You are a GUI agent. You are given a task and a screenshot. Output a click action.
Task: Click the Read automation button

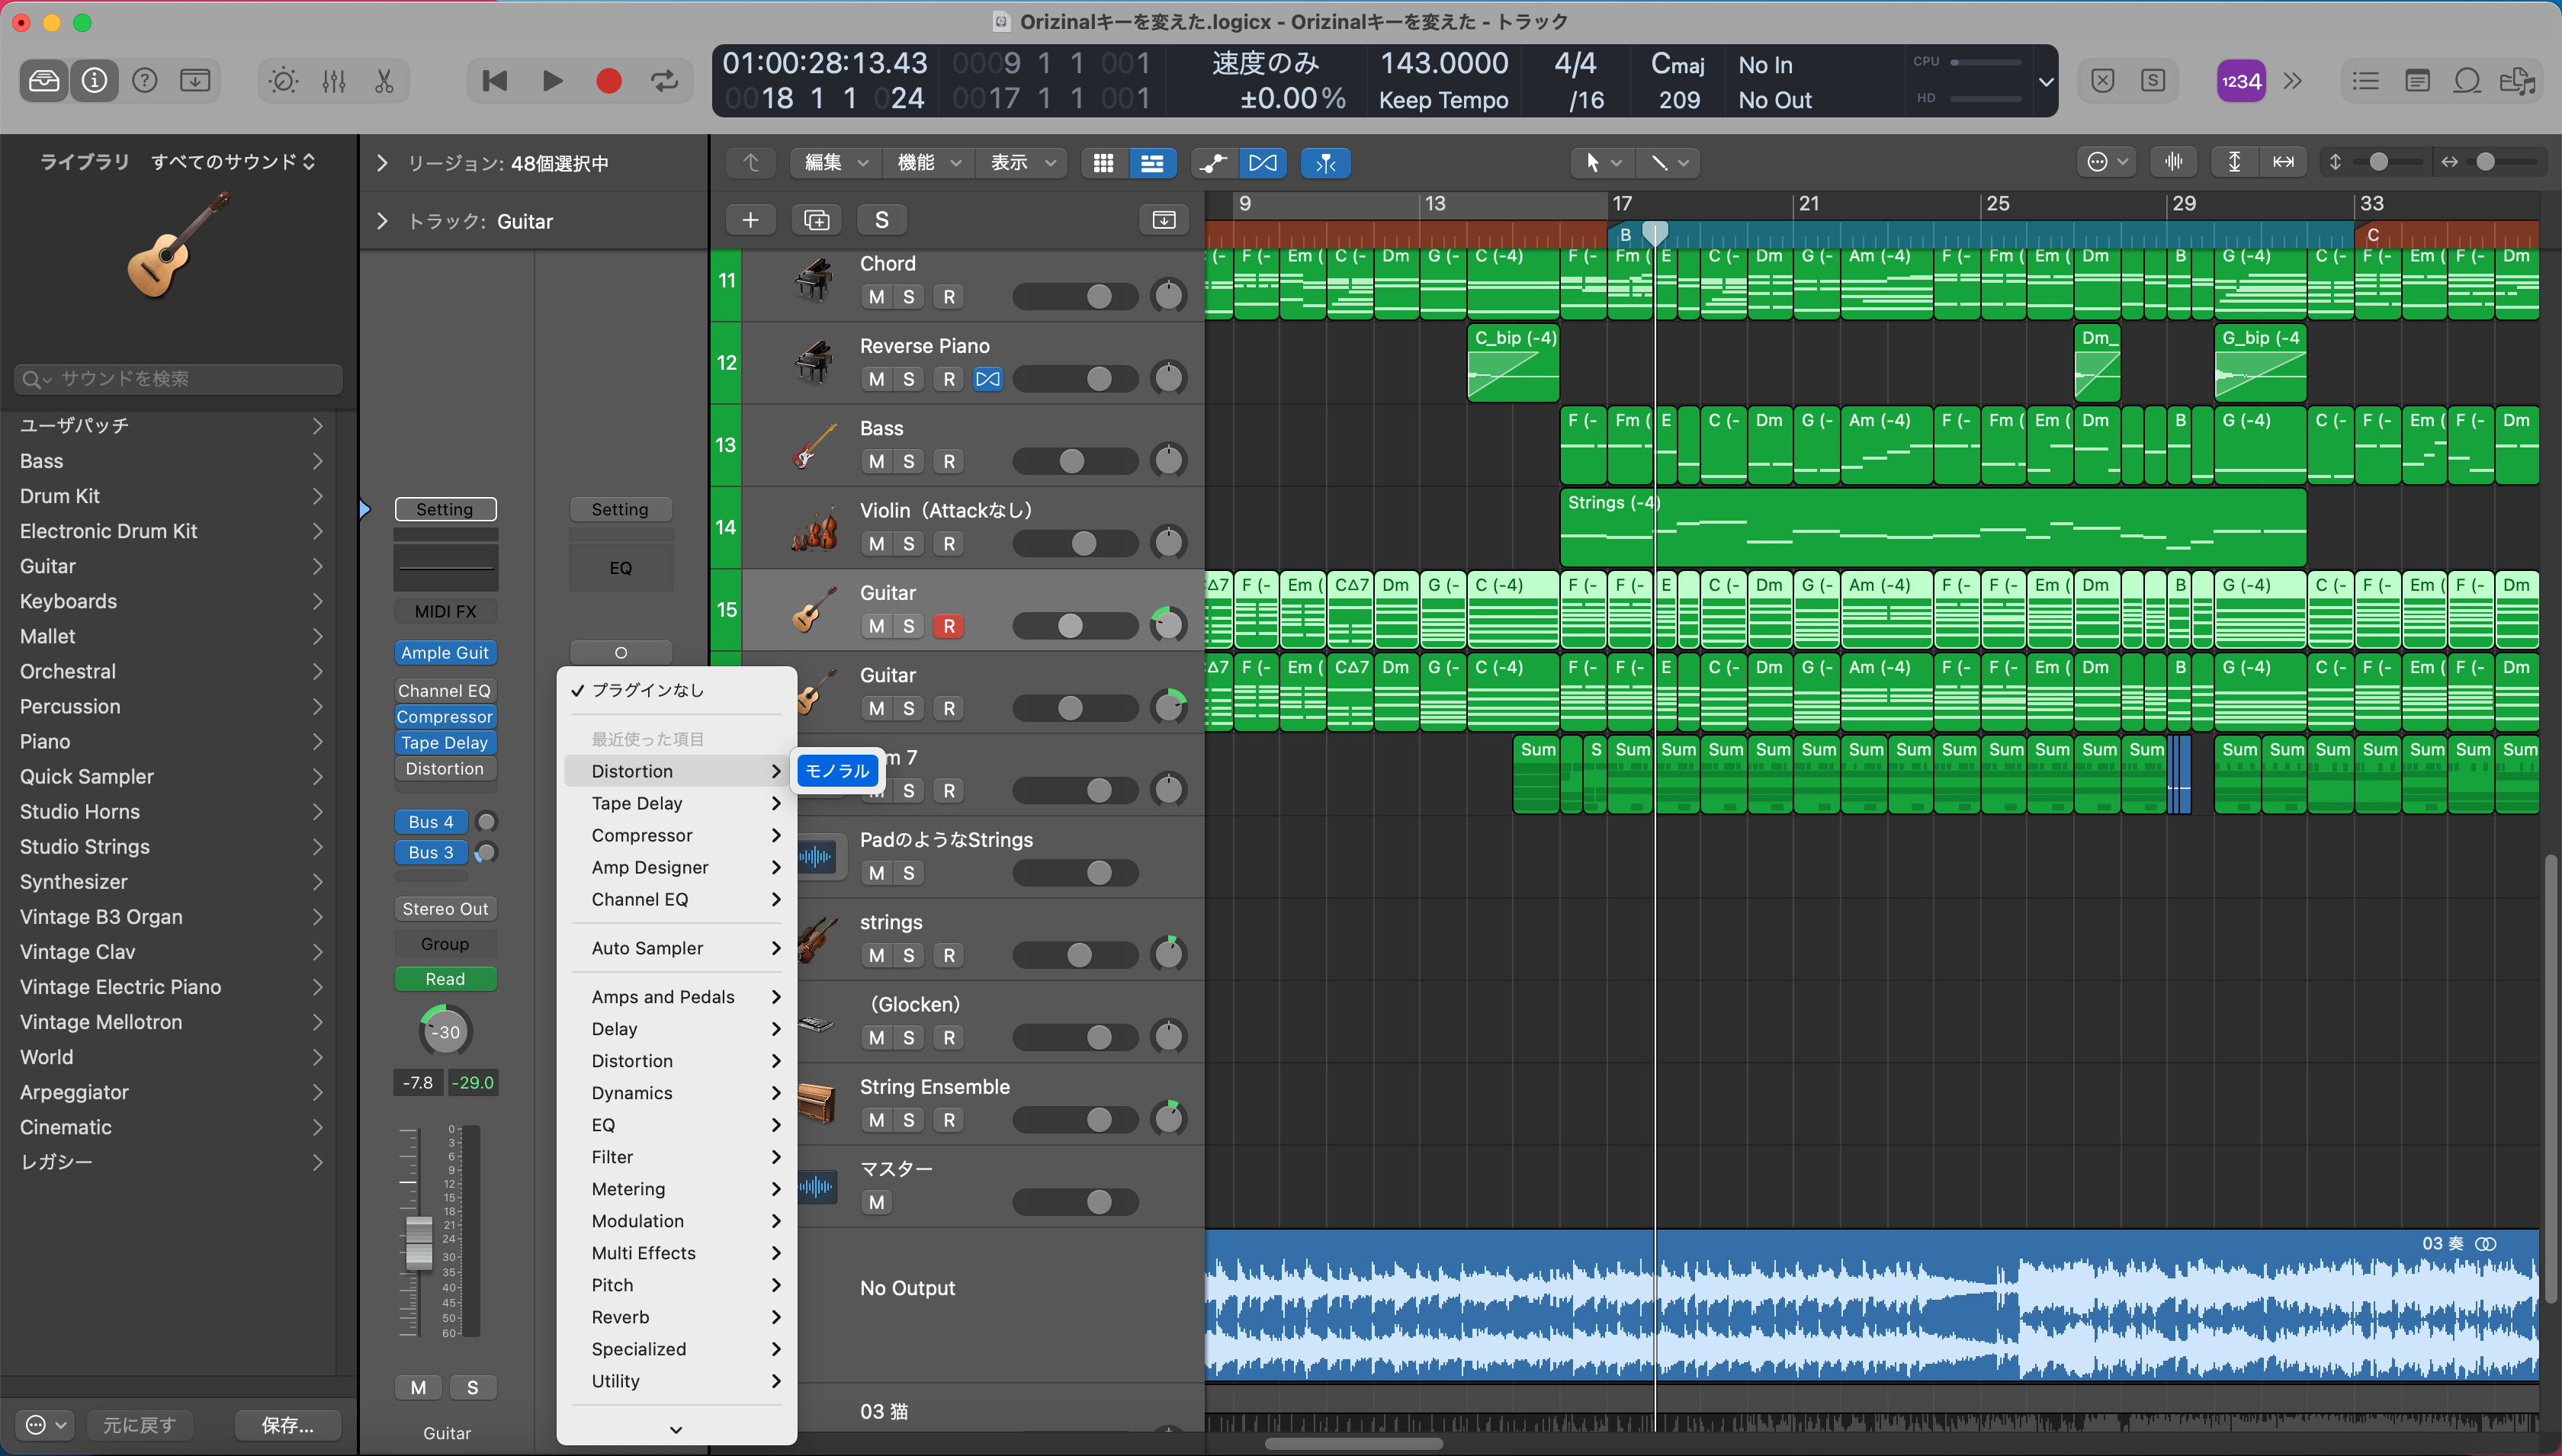point(445,979)
